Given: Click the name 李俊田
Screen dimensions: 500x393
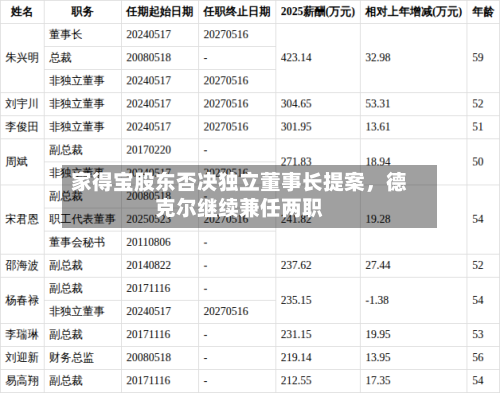Looking at the screenshot, I should pos(22,127).
